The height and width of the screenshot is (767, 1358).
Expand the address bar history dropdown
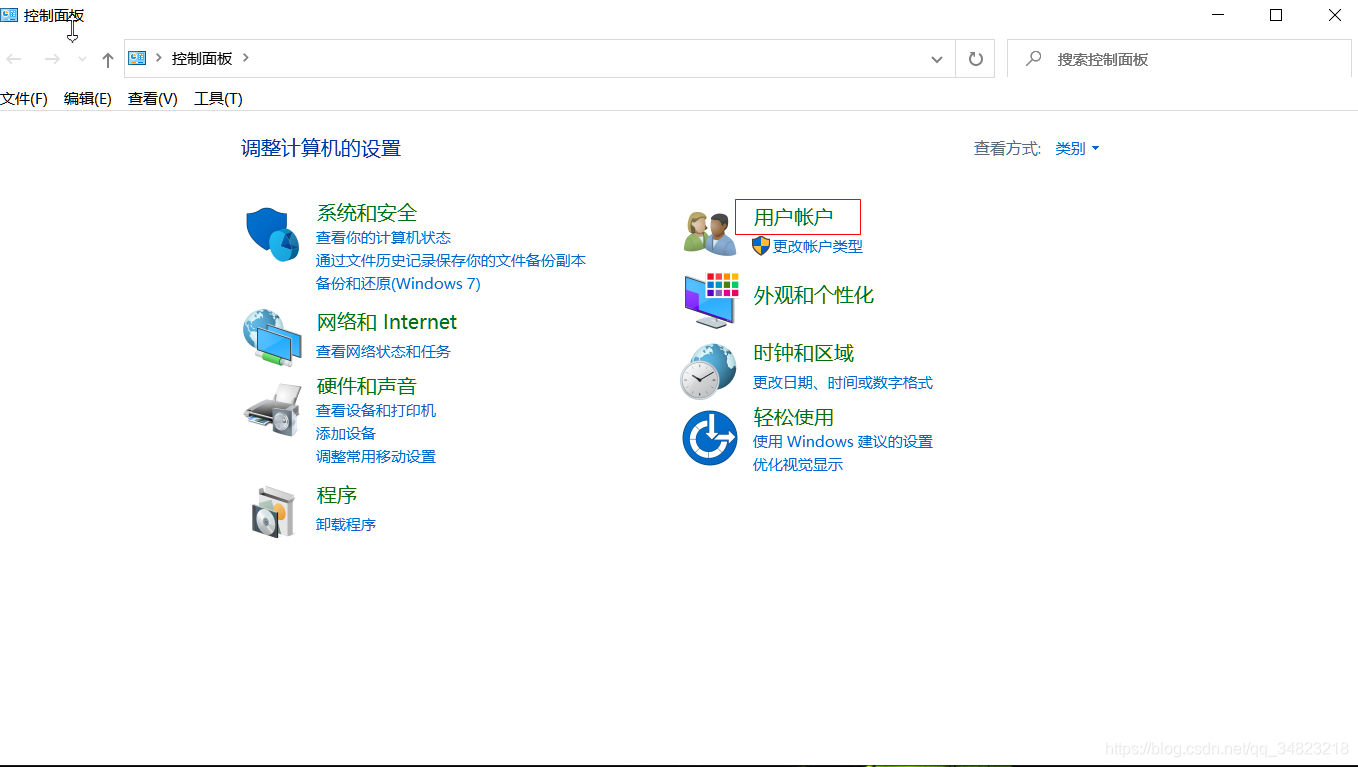coord(937,59)
